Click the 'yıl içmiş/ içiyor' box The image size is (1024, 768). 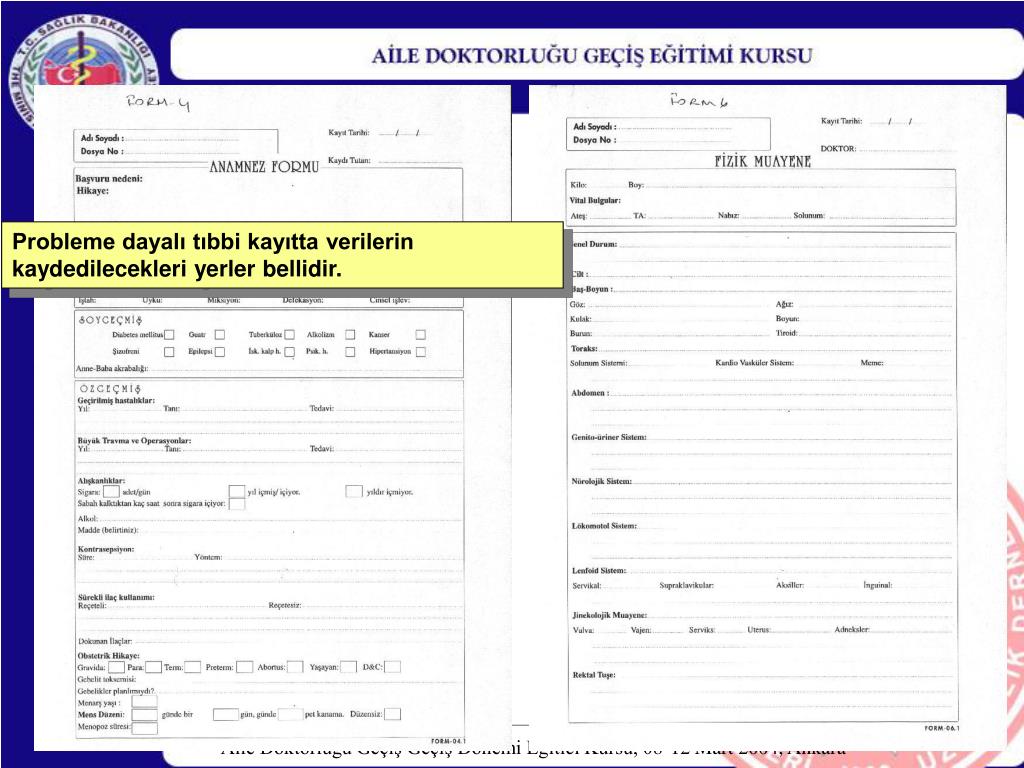coord(237,491)
